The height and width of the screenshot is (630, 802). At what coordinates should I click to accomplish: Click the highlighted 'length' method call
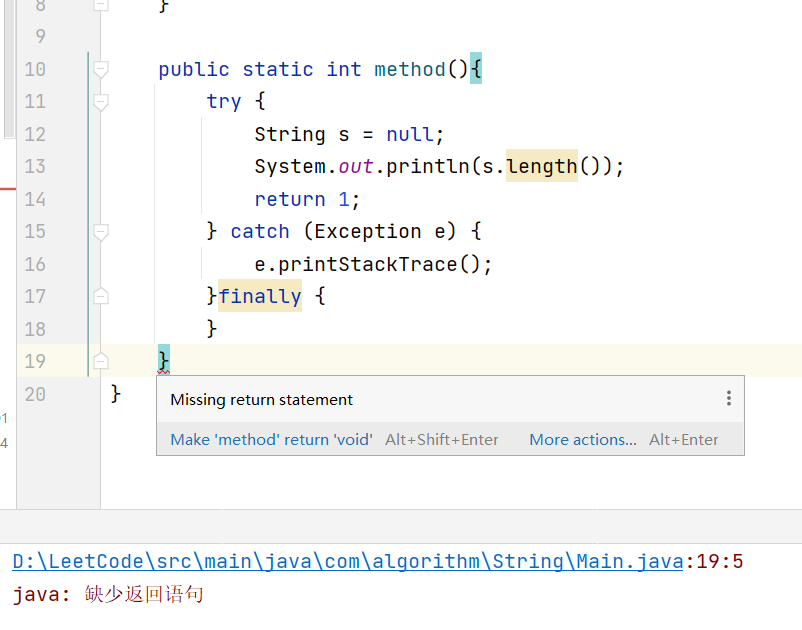click(542, 166)
